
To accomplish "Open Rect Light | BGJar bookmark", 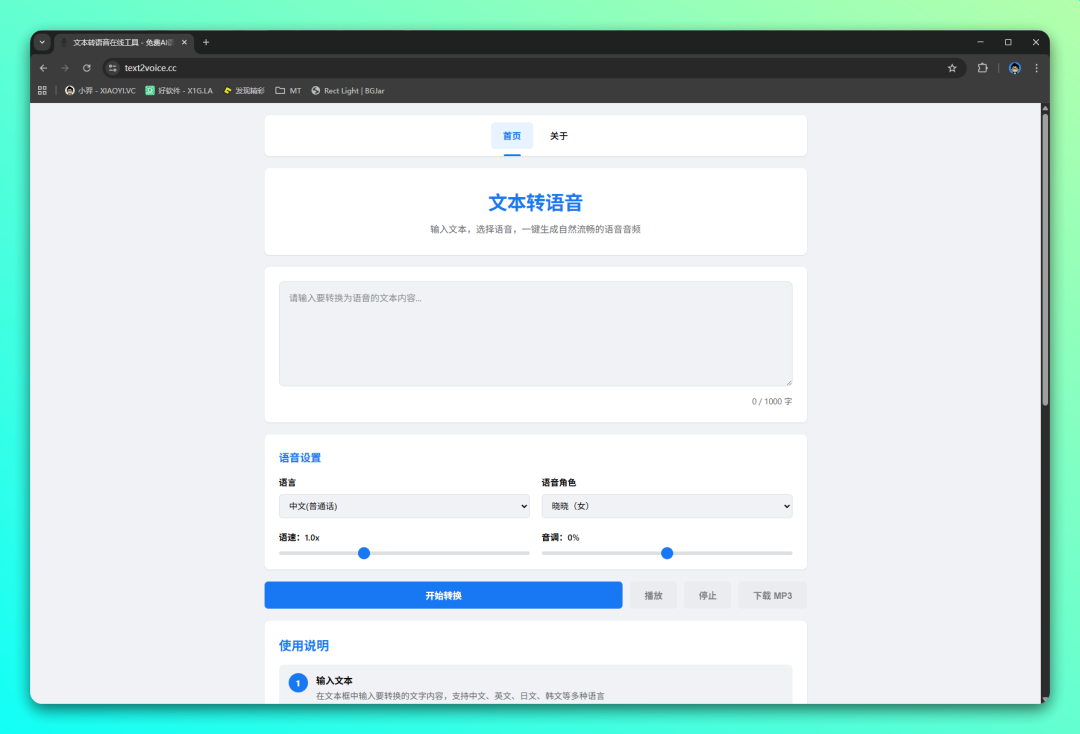I will pos(348,91).
